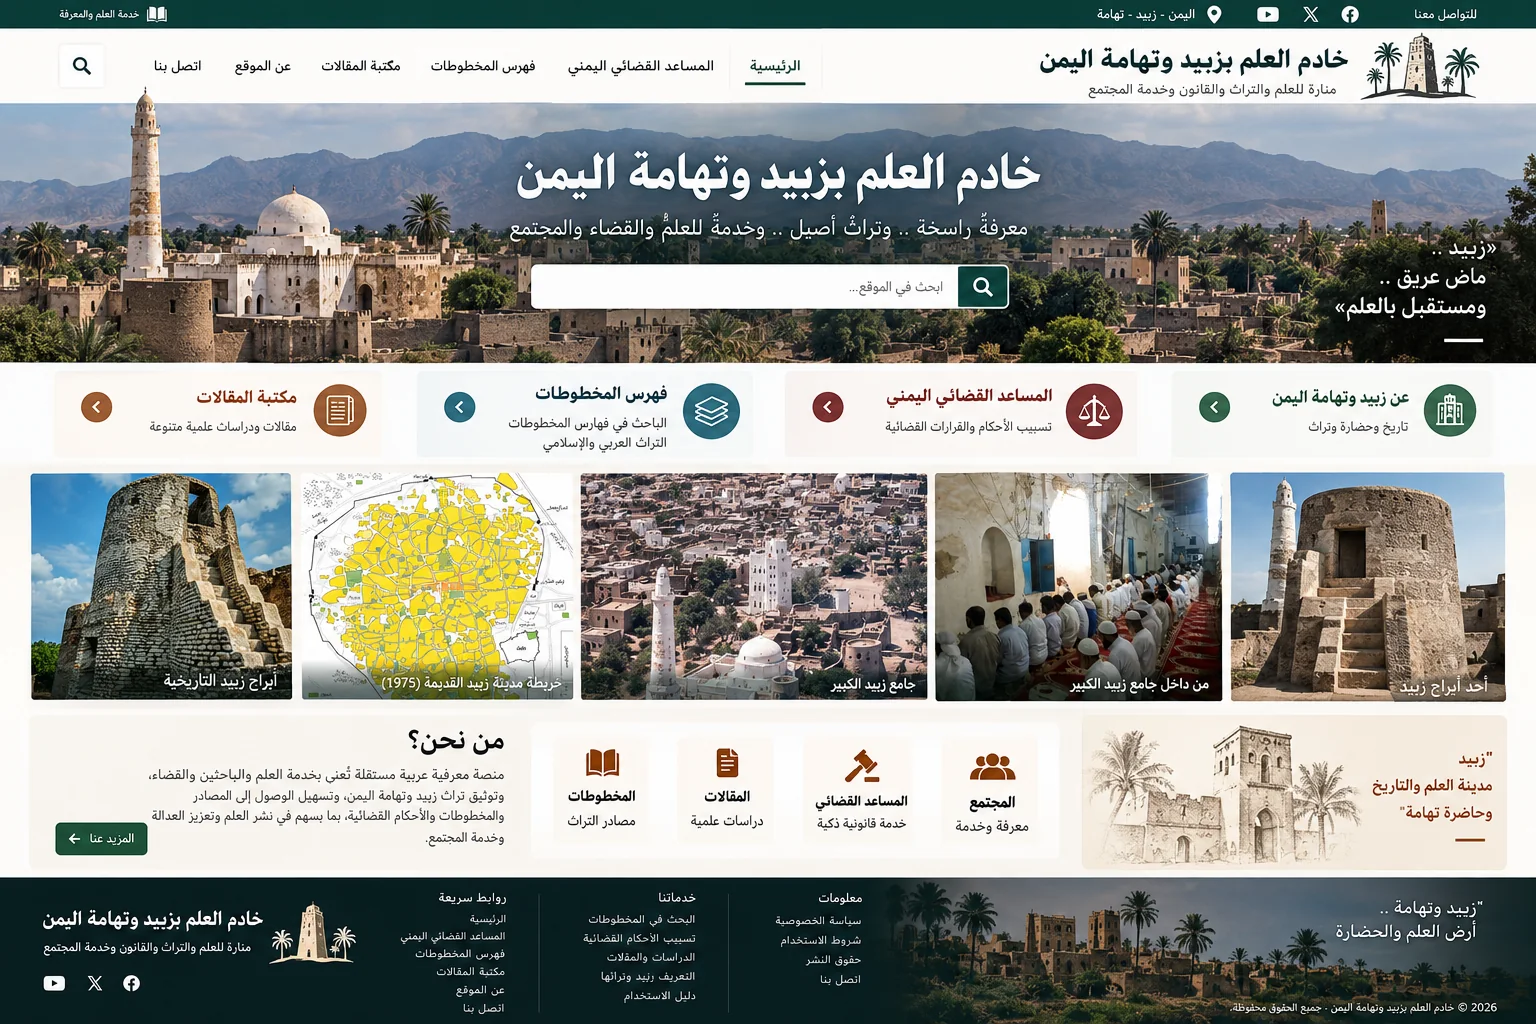Click the red arrow on the المساعد القضائي اليمني card

pos(828,407)
